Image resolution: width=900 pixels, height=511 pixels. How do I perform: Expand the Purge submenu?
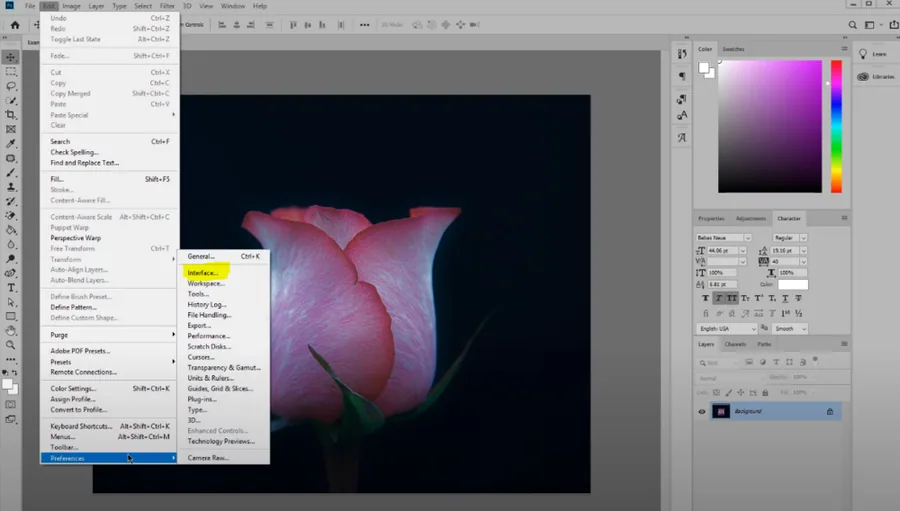[x=109, y=335]
